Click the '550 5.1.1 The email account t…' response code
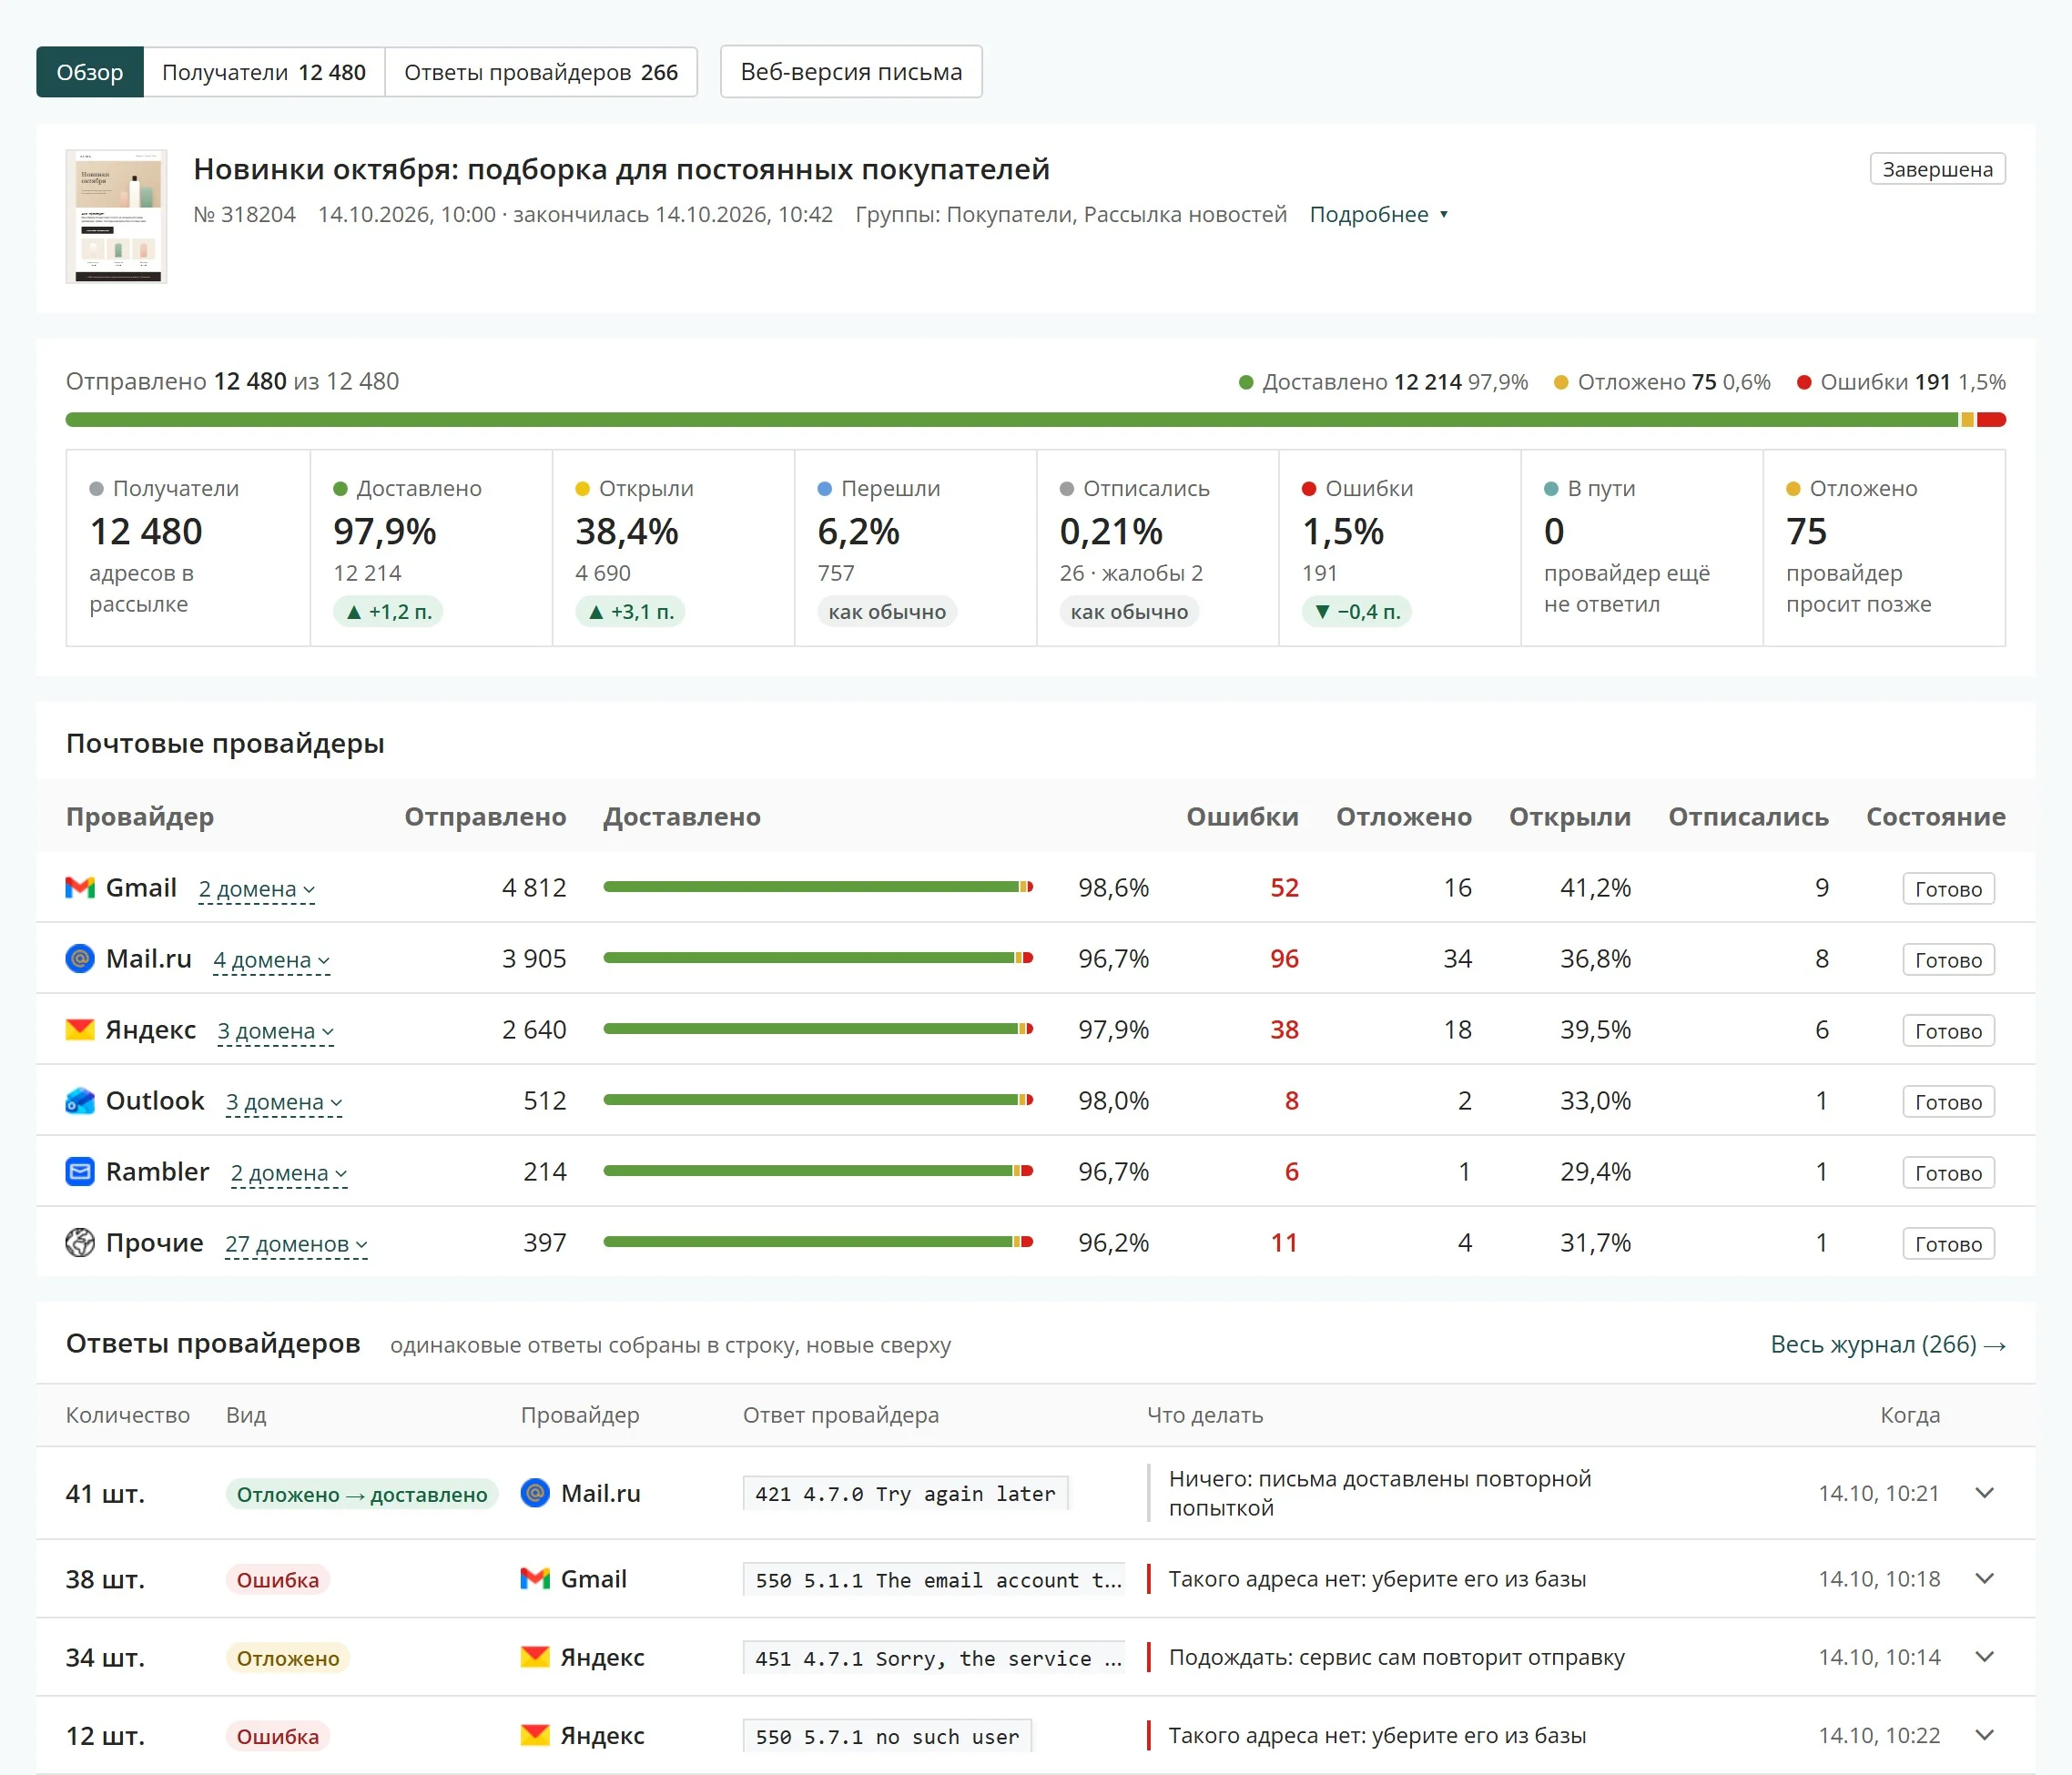Screen dimensions: 2072x1775 point(935,1580)
